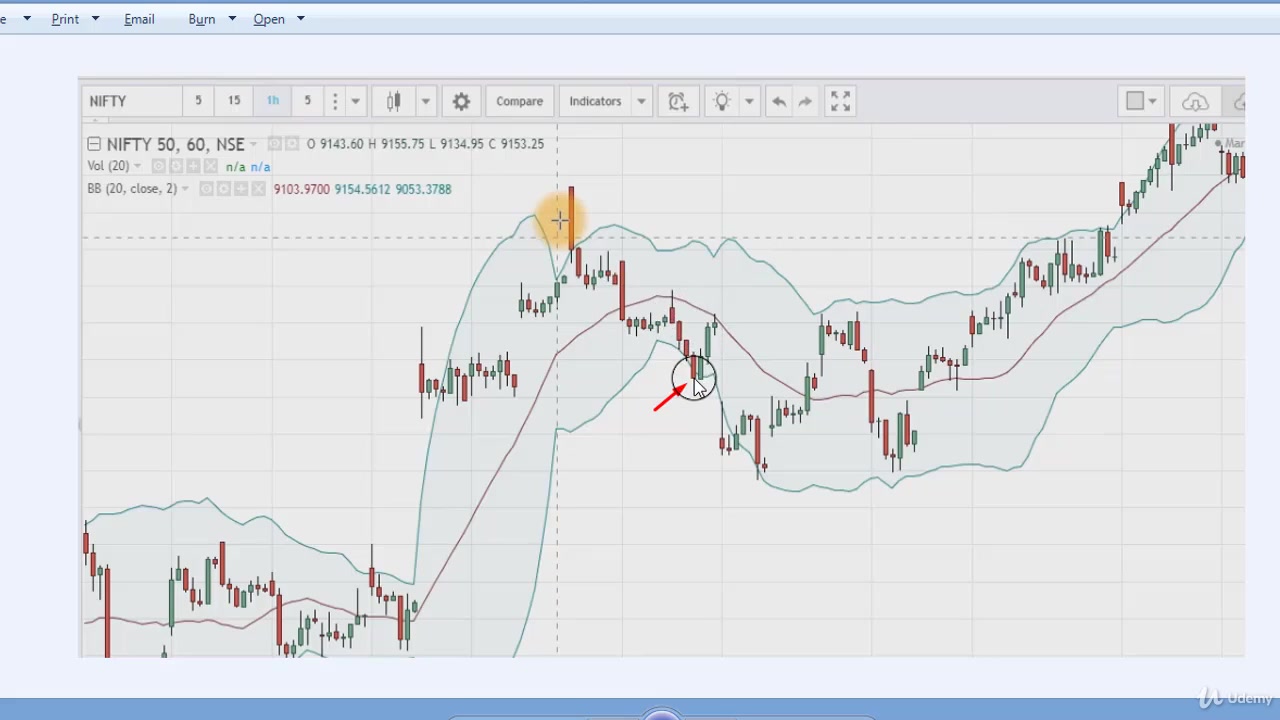Toggle visibility eye of the Vol (20) indicator

pyautogui.click(x=159, y=166)
